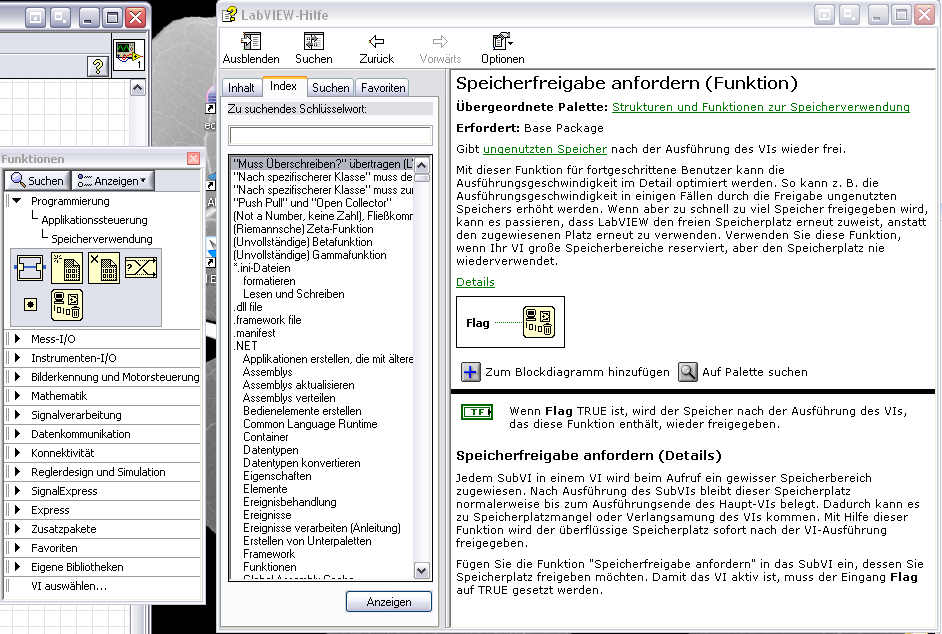Close the Funktionen palette
Viewport: 942px width, 634px height.
click(193, 158)
